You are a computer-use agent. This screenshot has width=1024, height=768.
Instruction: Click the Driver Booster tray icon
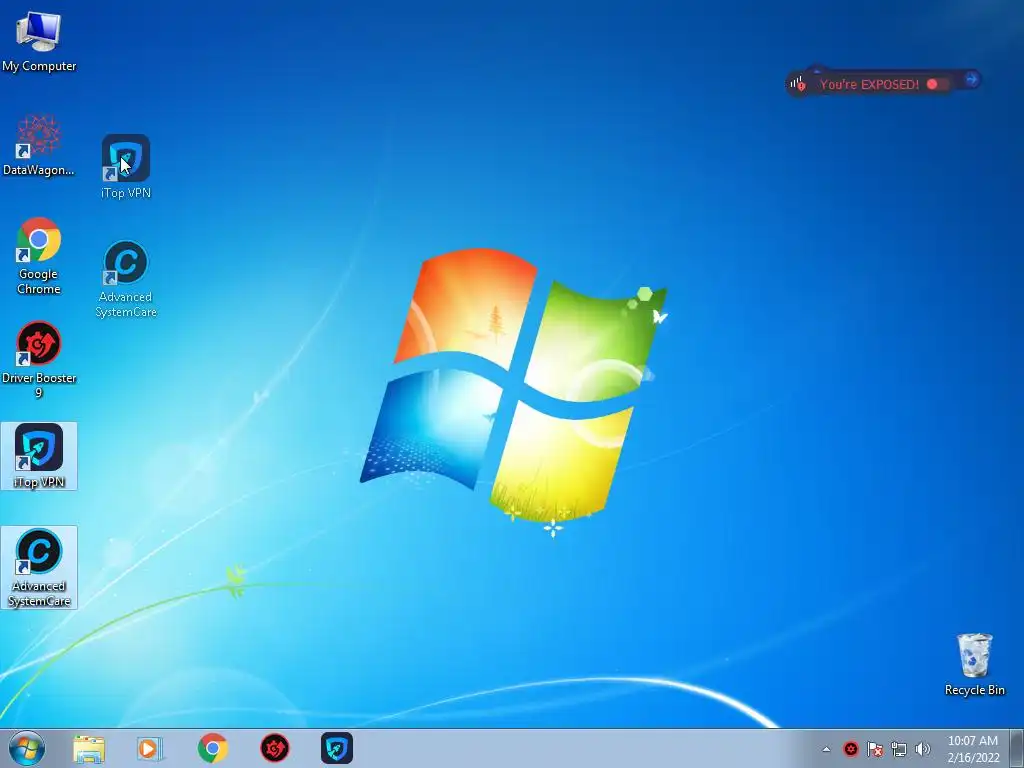click(x=850, y=749)
